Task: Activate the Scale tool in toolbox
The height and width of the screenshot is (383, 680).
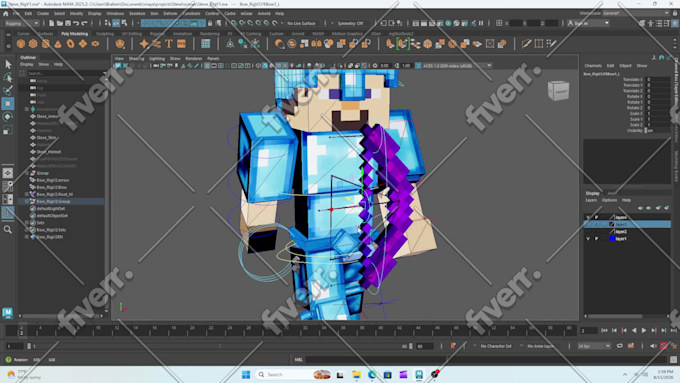Action: [8, 130]
